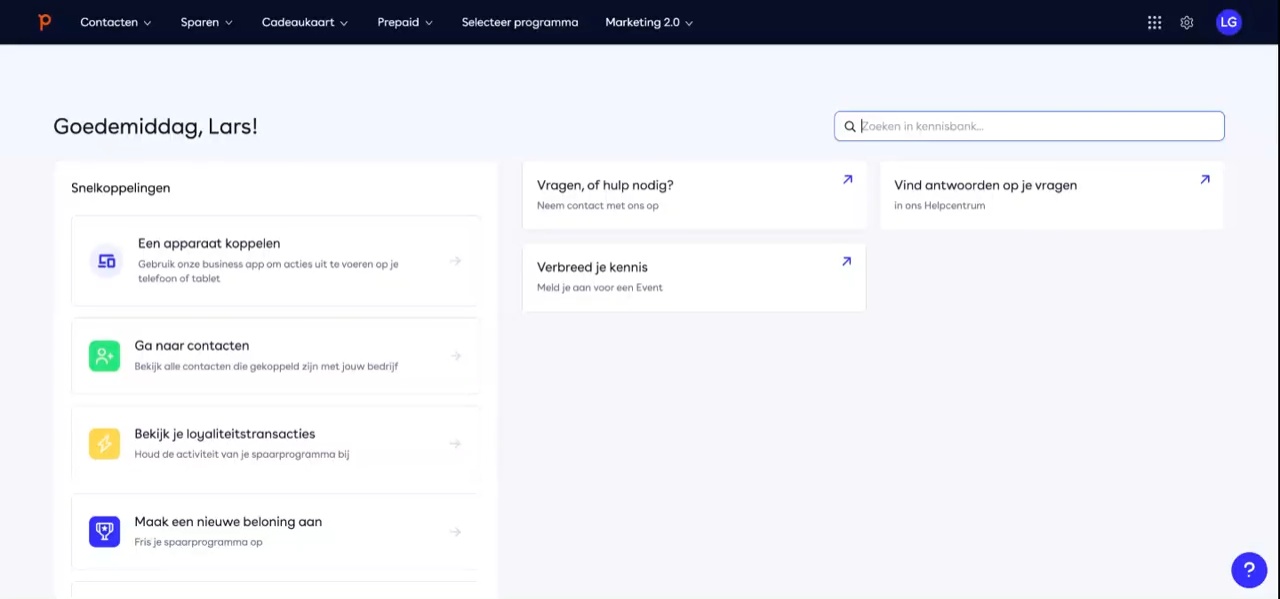Click the arrow on 'Bekijk je loyaliteitstransacties' row
This screenshot has height=599, width=1280.
coord(455,444)
